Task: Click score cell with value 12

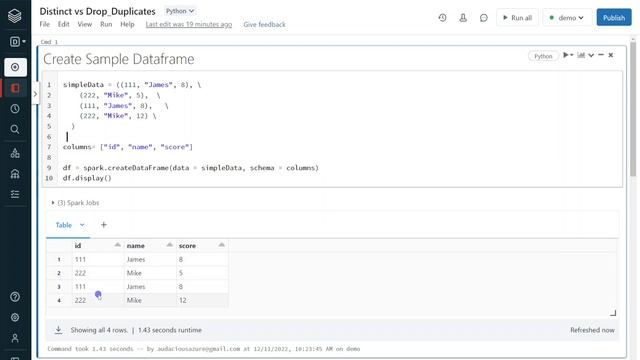Action: coord(202,300)
